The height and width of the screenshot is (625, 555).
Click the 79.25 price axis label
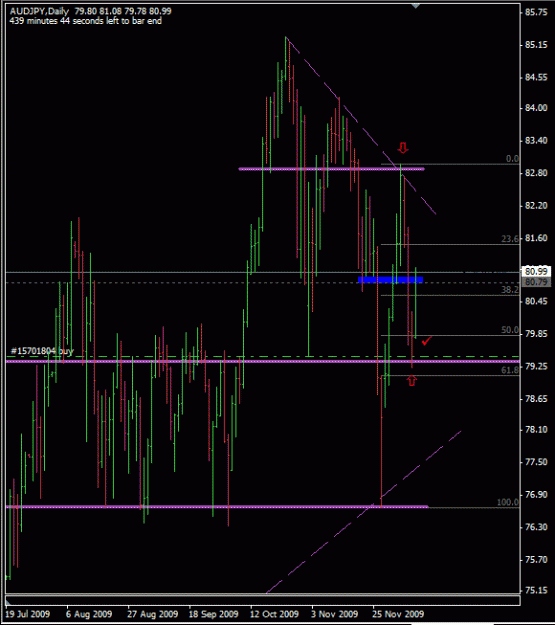[x=536, y=366]
